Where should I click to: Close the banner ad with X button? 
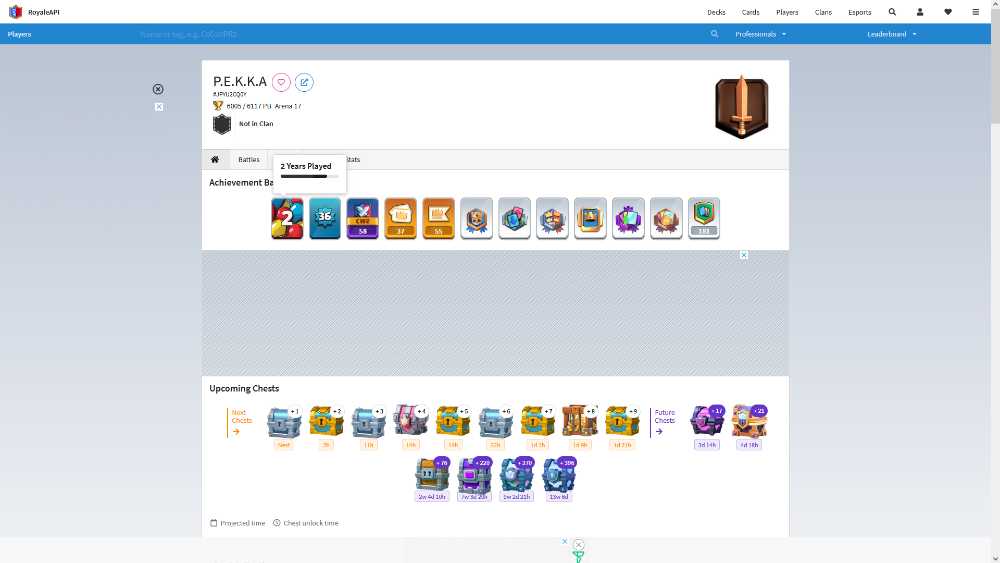point(744,255)
